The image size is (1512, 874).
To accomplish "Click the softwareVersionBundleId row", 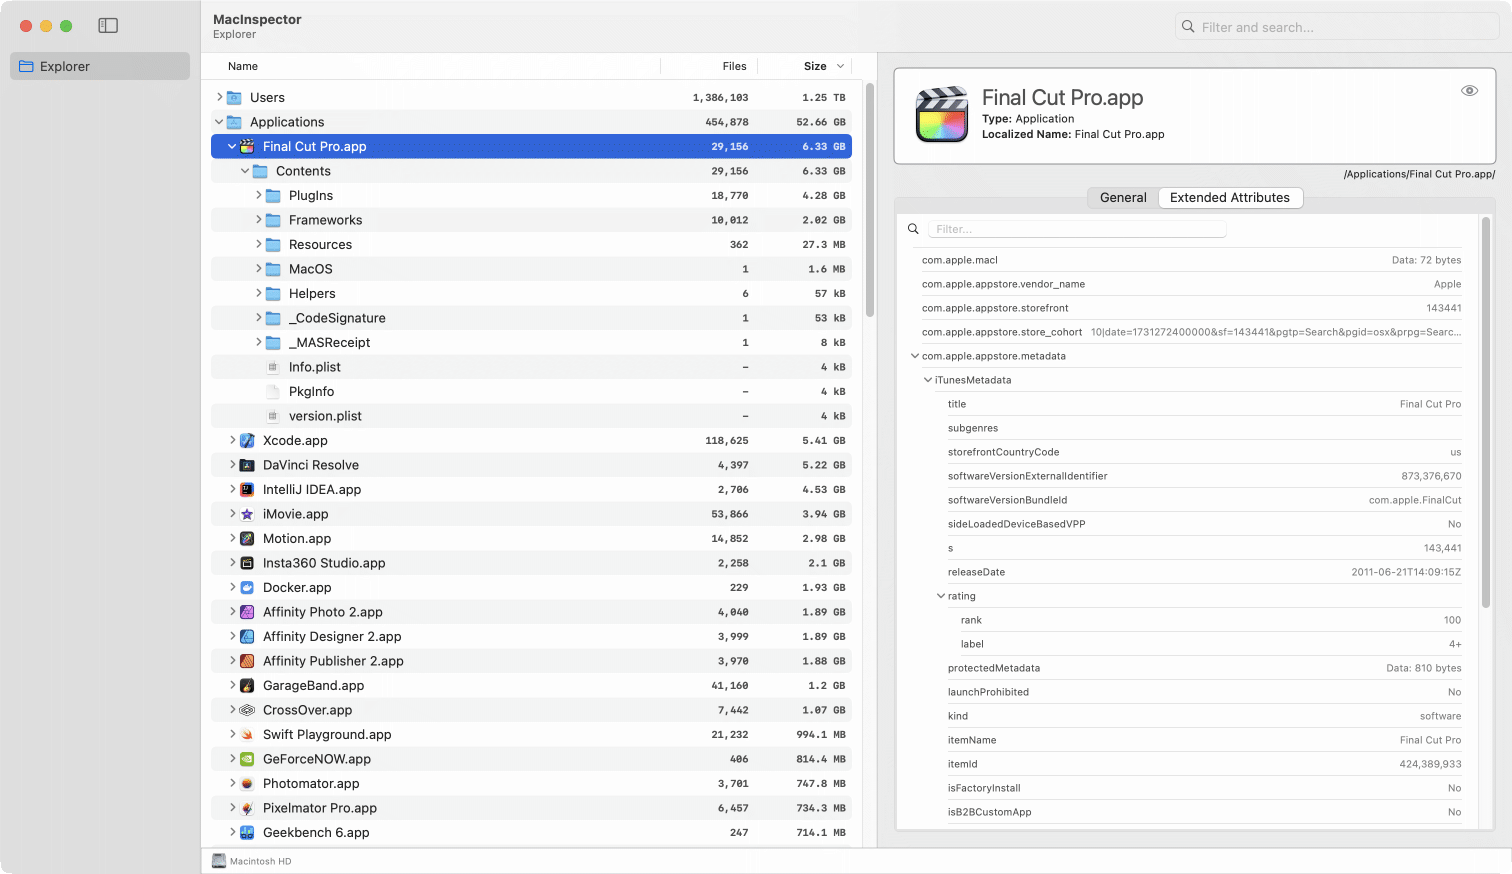I will tap(1204, 500).
